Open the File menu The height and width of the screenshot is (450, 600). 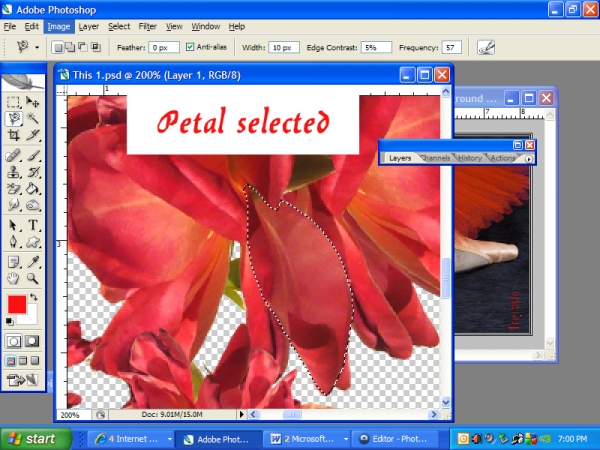pos(10,26)
